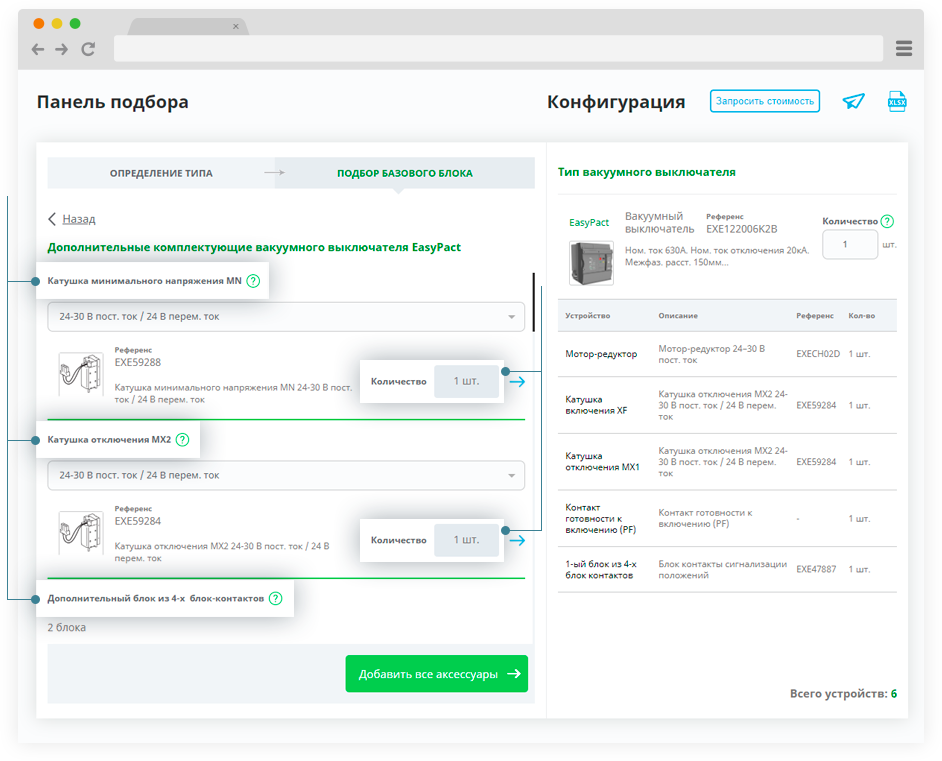Image resolution: width=942 pixels, height=761 pixels.
Task: Click the Кол-во column header
Action: pyautogui.click(x=861, y=316)
